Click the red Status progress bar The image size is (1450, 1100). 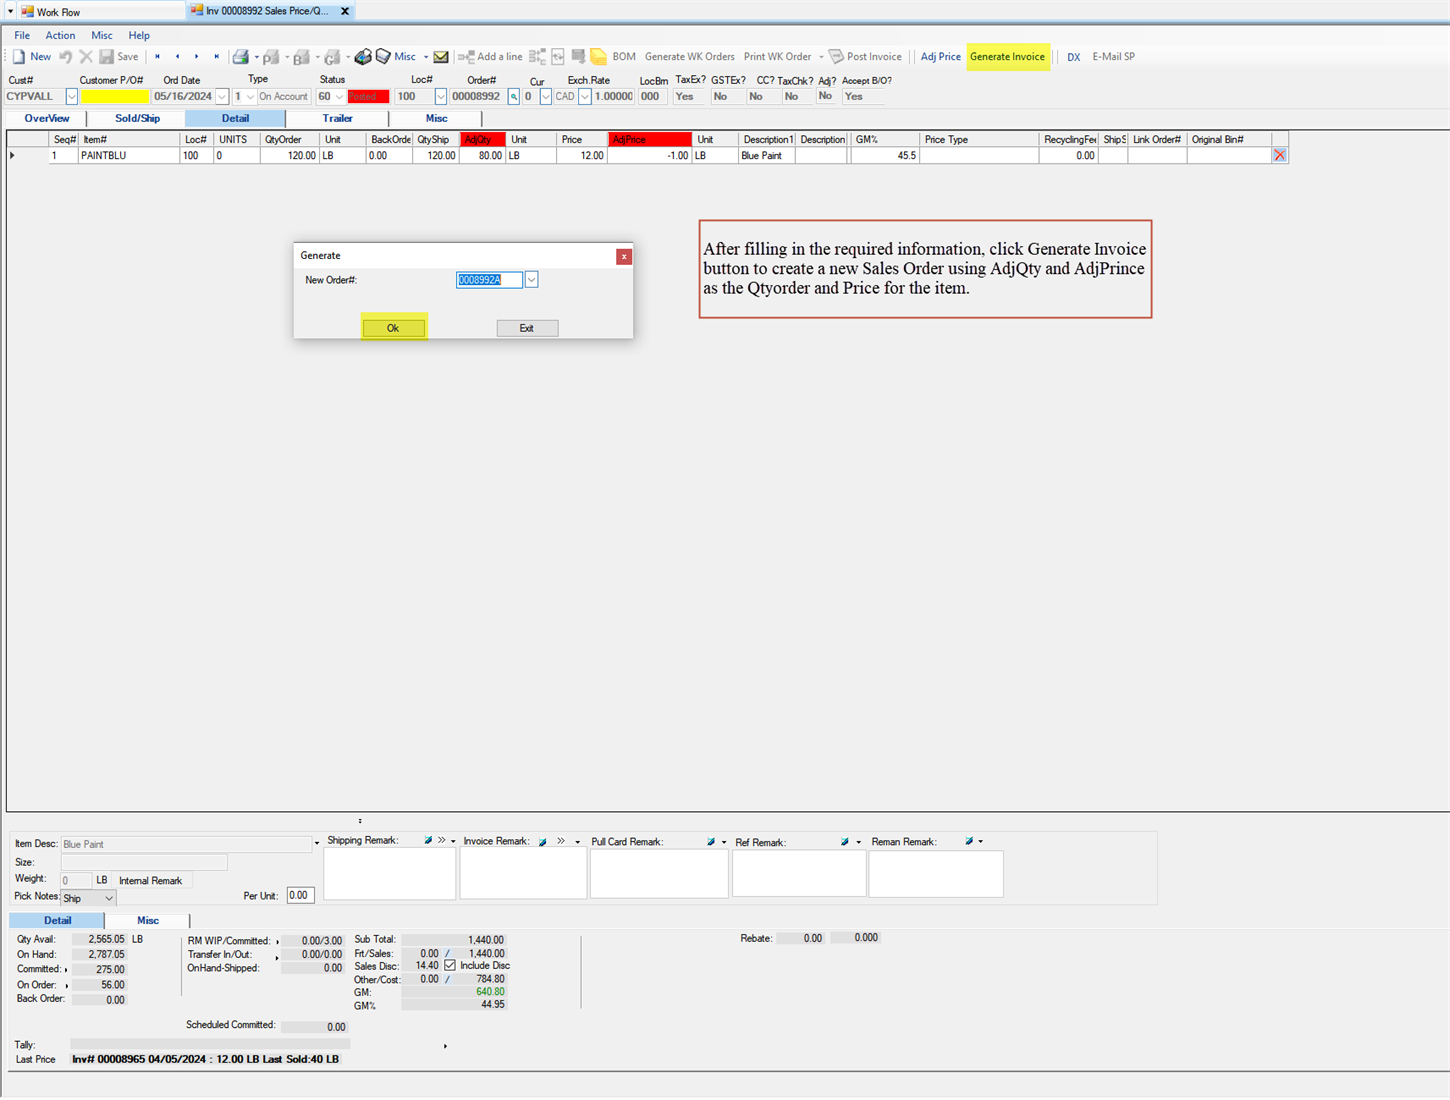pyautogui.click(x=368, y=96)
